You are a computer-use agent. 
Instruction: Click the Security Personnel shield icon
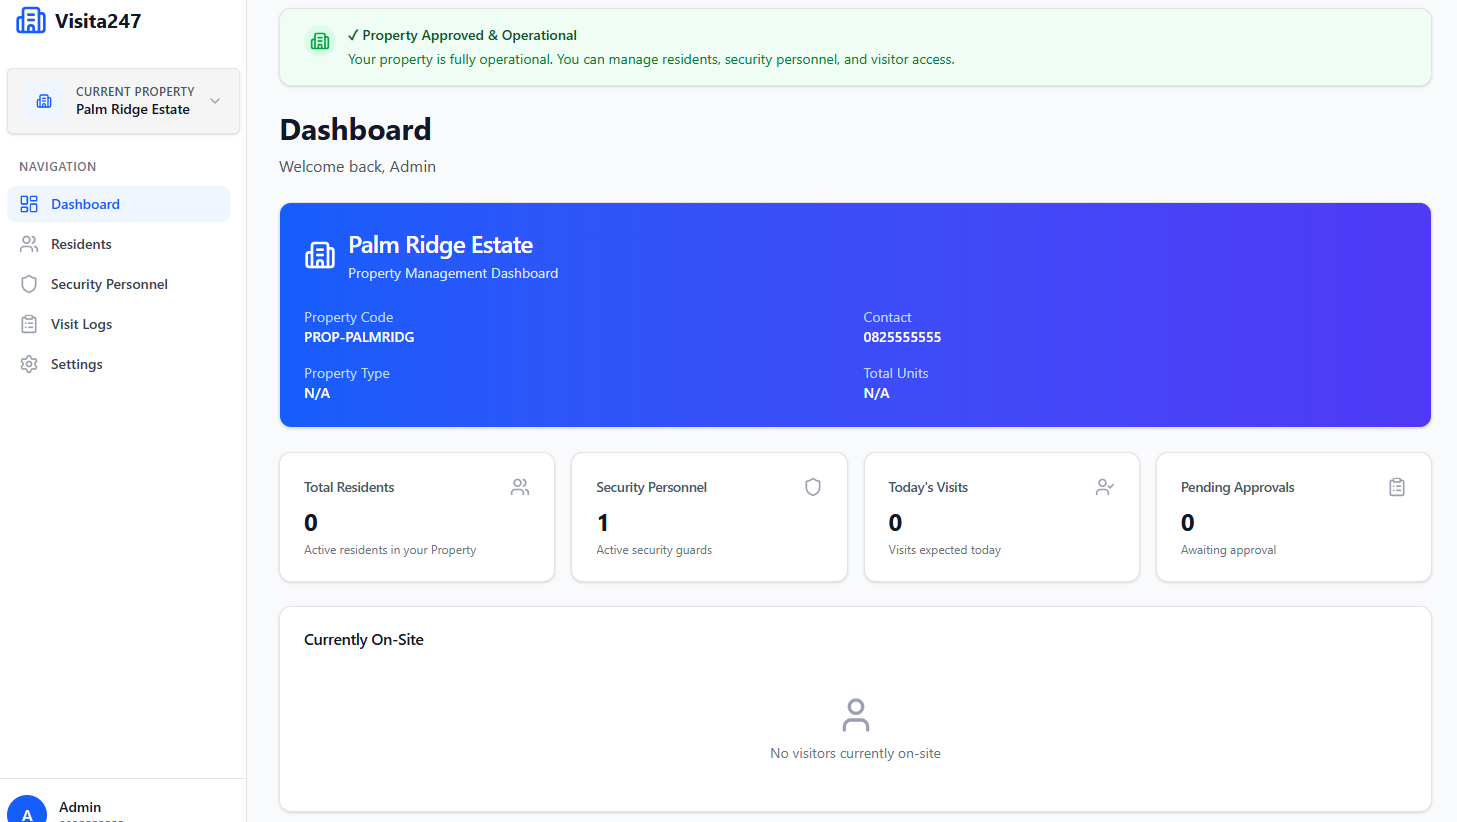pyautogui.click(x=28, y=283)
